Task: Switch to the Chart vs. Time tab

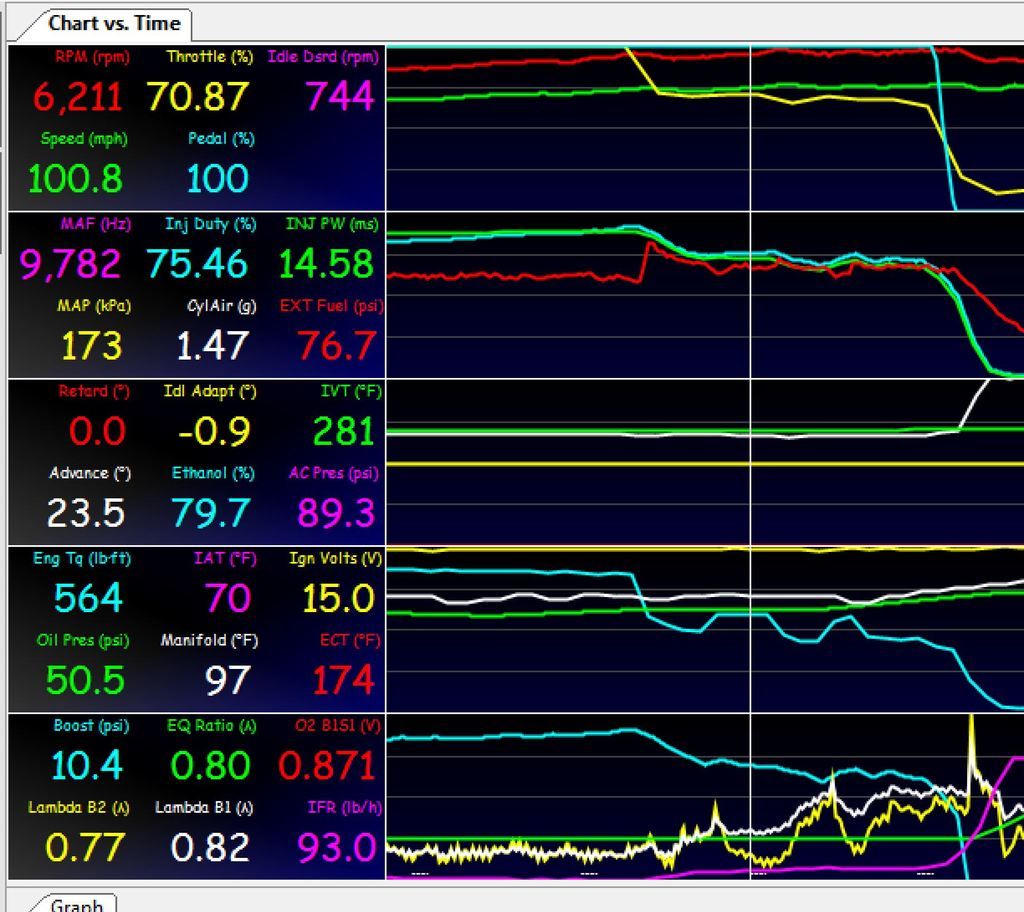Action: point(114,23)
